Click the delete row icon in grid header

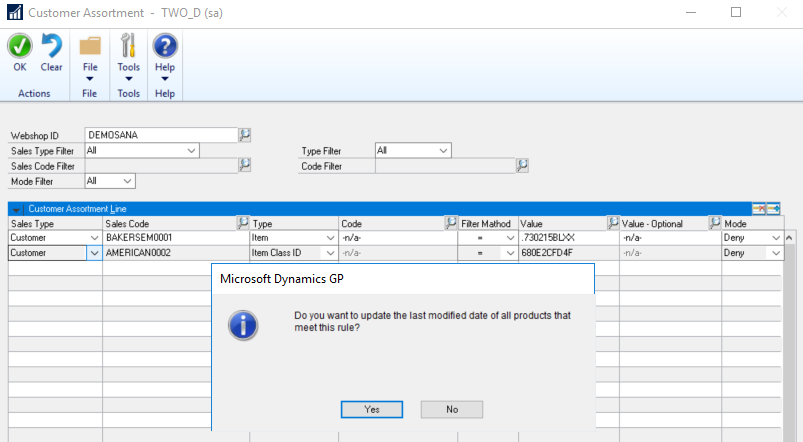(x=759, y=208)
